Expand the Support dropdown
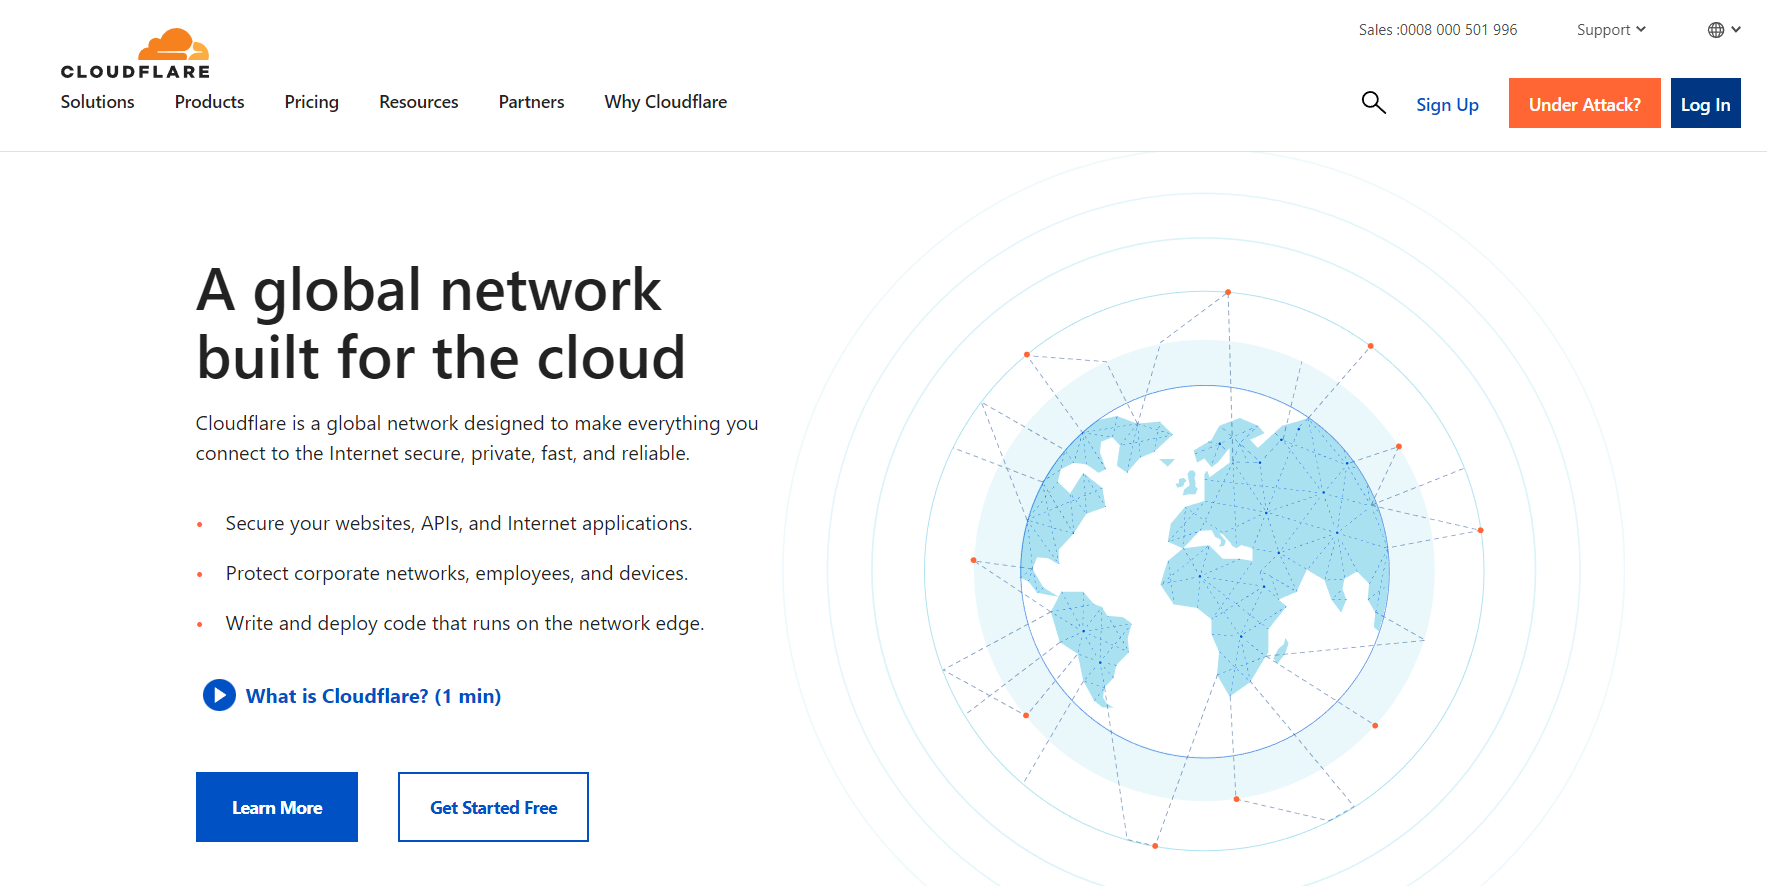The height and width of the screenshot is (886, 1767). click(x=1611, y=30)
